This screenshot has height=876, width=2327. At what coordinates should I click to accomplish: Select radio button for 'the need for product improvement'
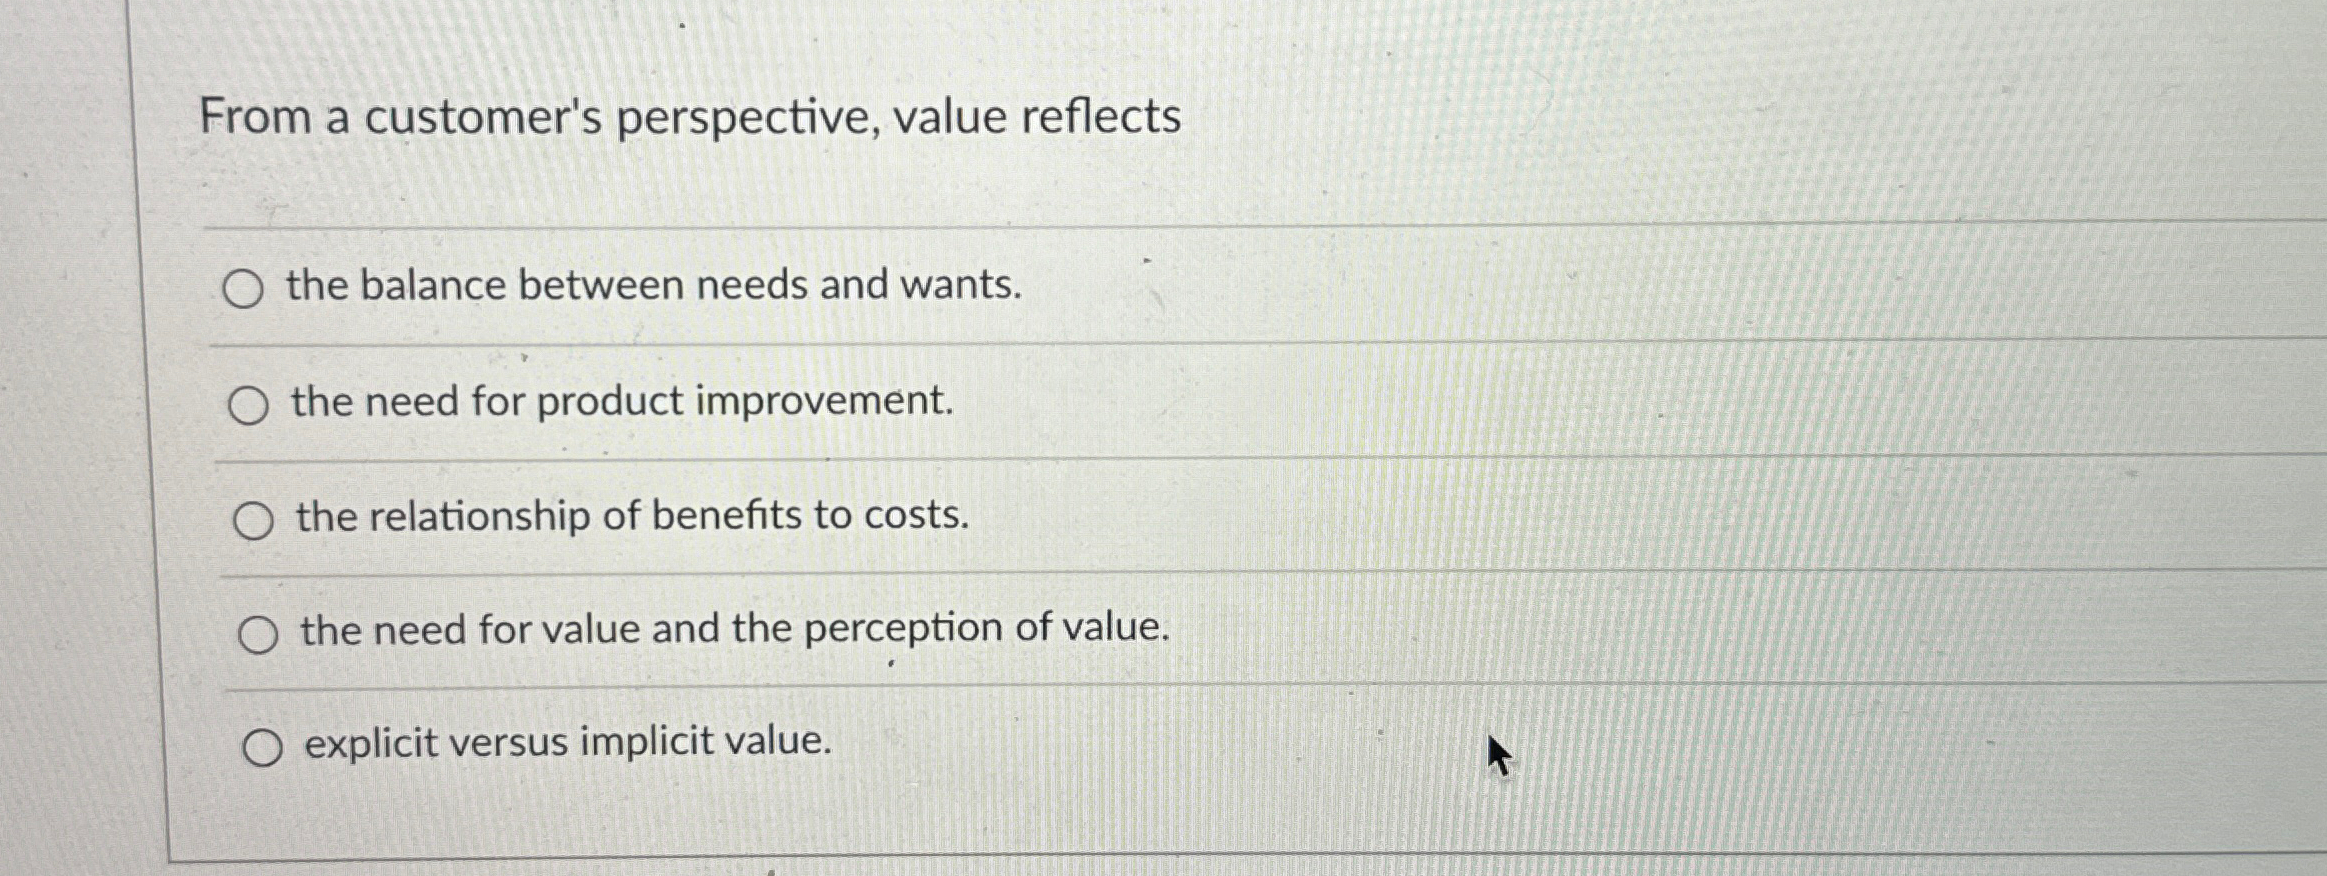point(250,405)
